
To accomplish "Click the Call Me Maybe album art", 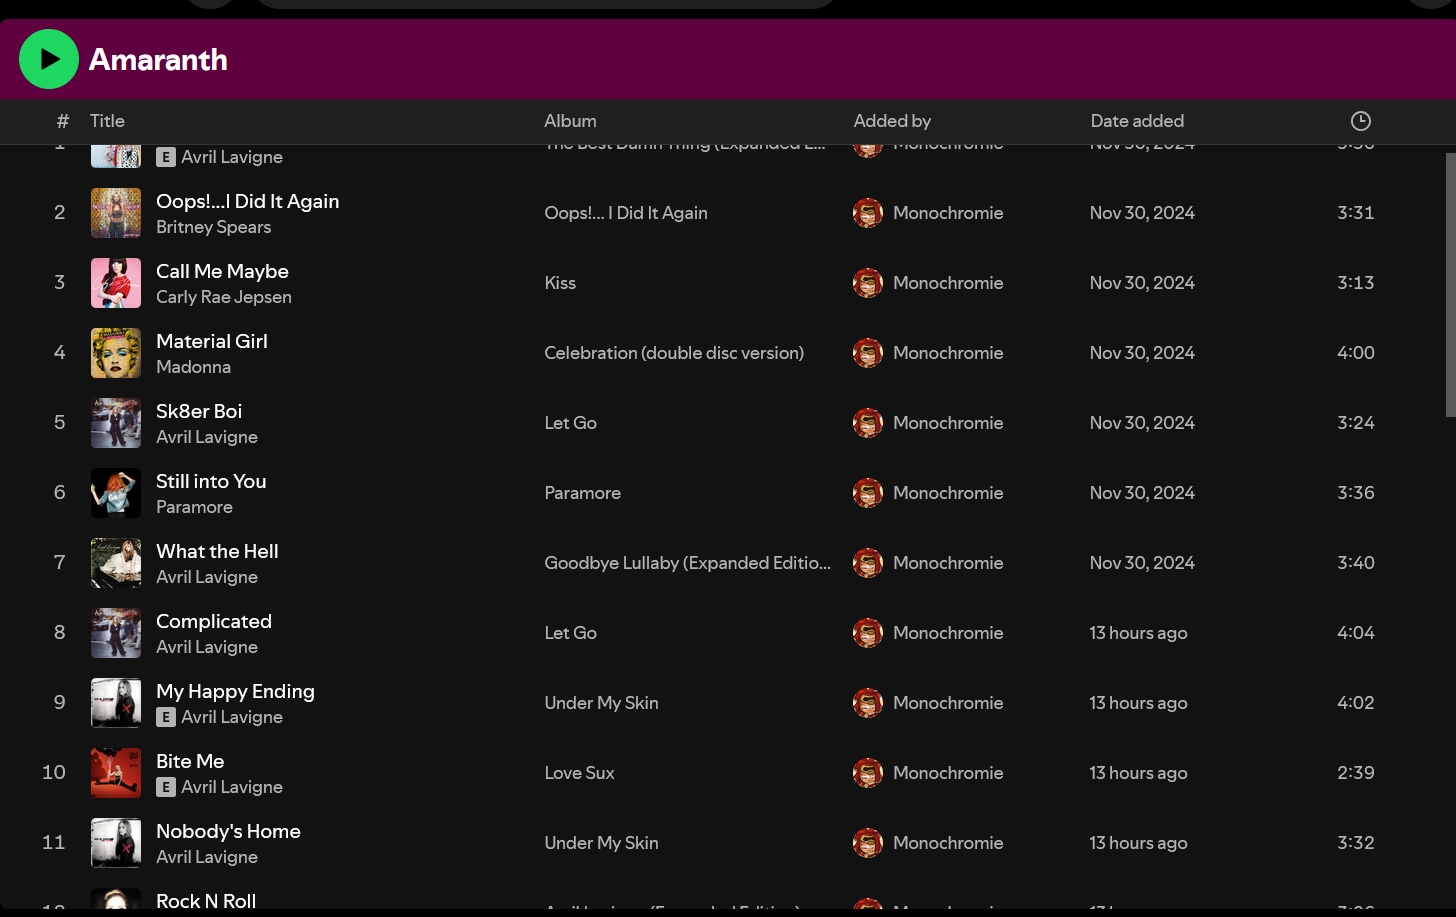I will [x=116, y=283].
